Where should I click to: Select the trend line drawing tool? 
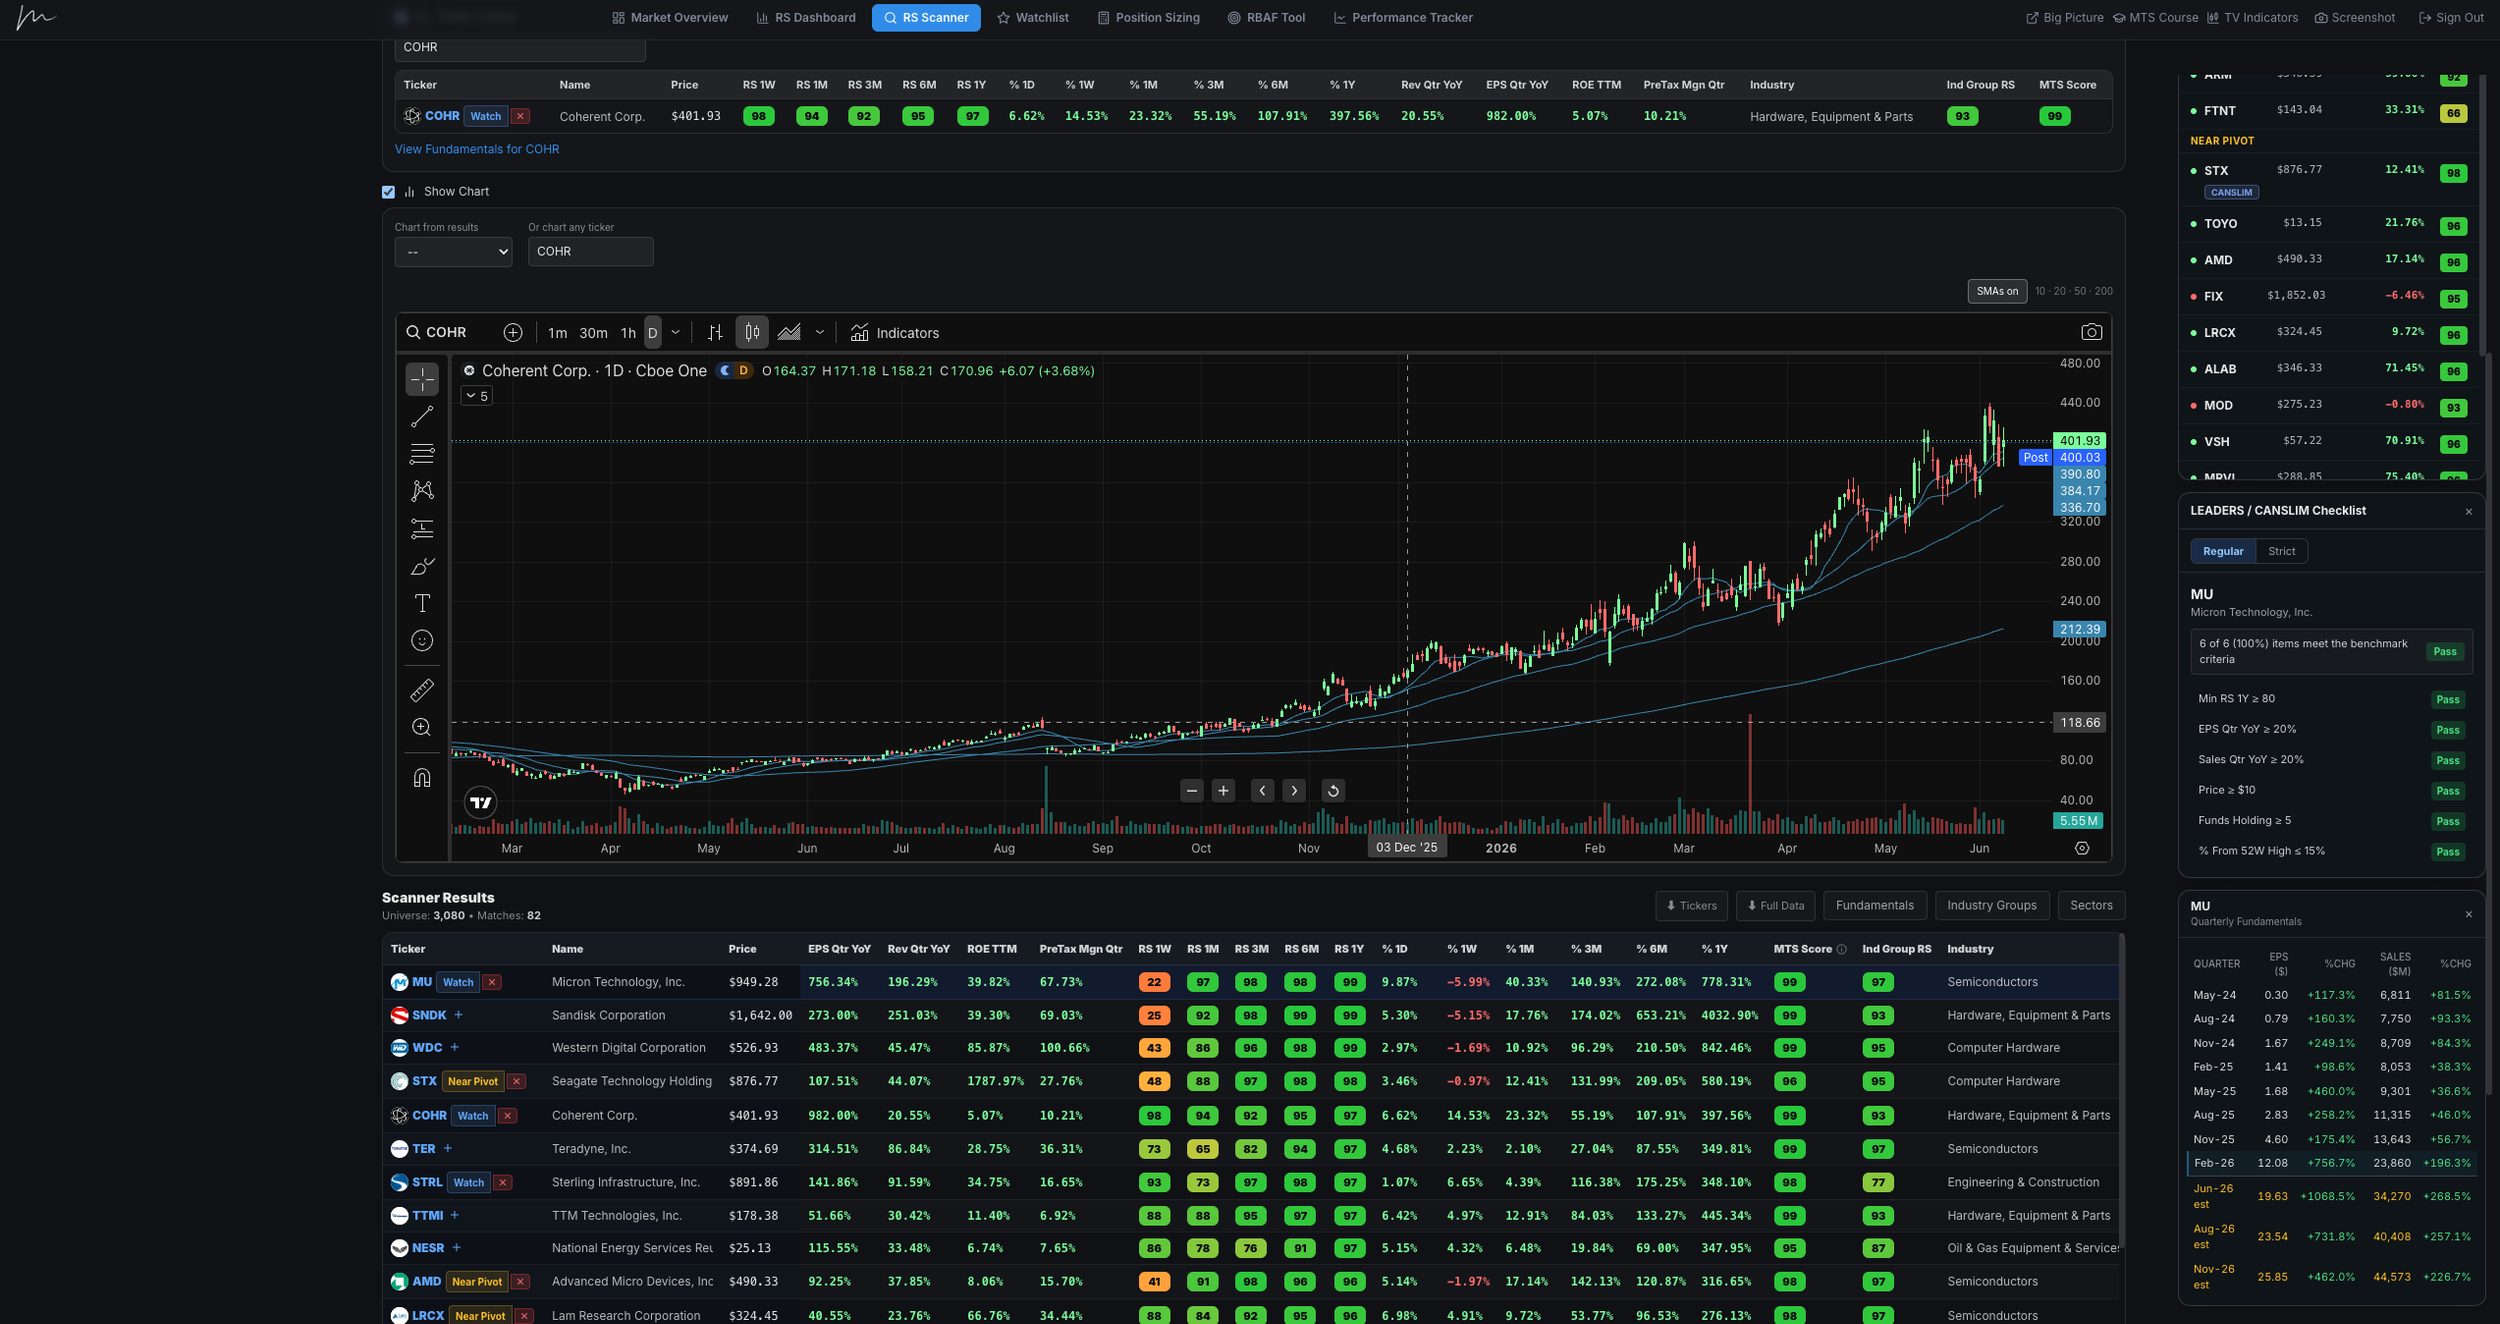422,416
